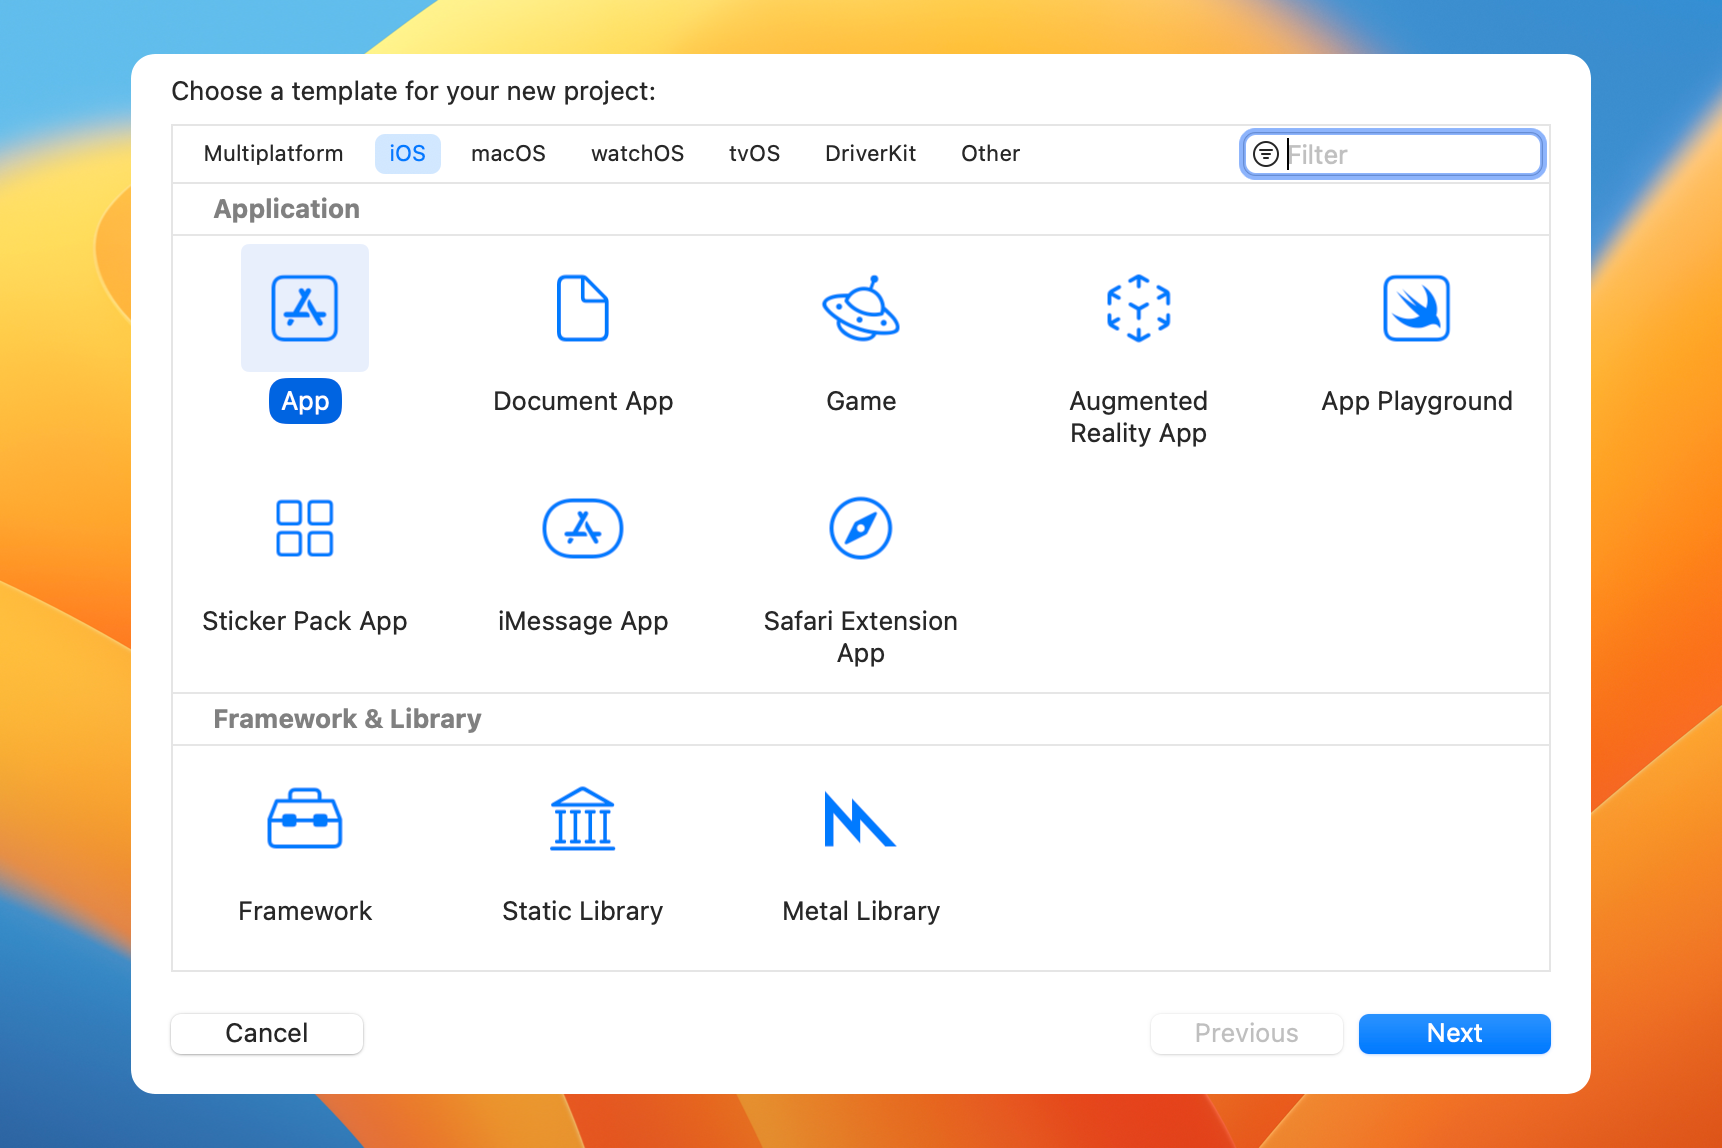Click the "Augmented Reality App" label

(x=1139, y=417)
